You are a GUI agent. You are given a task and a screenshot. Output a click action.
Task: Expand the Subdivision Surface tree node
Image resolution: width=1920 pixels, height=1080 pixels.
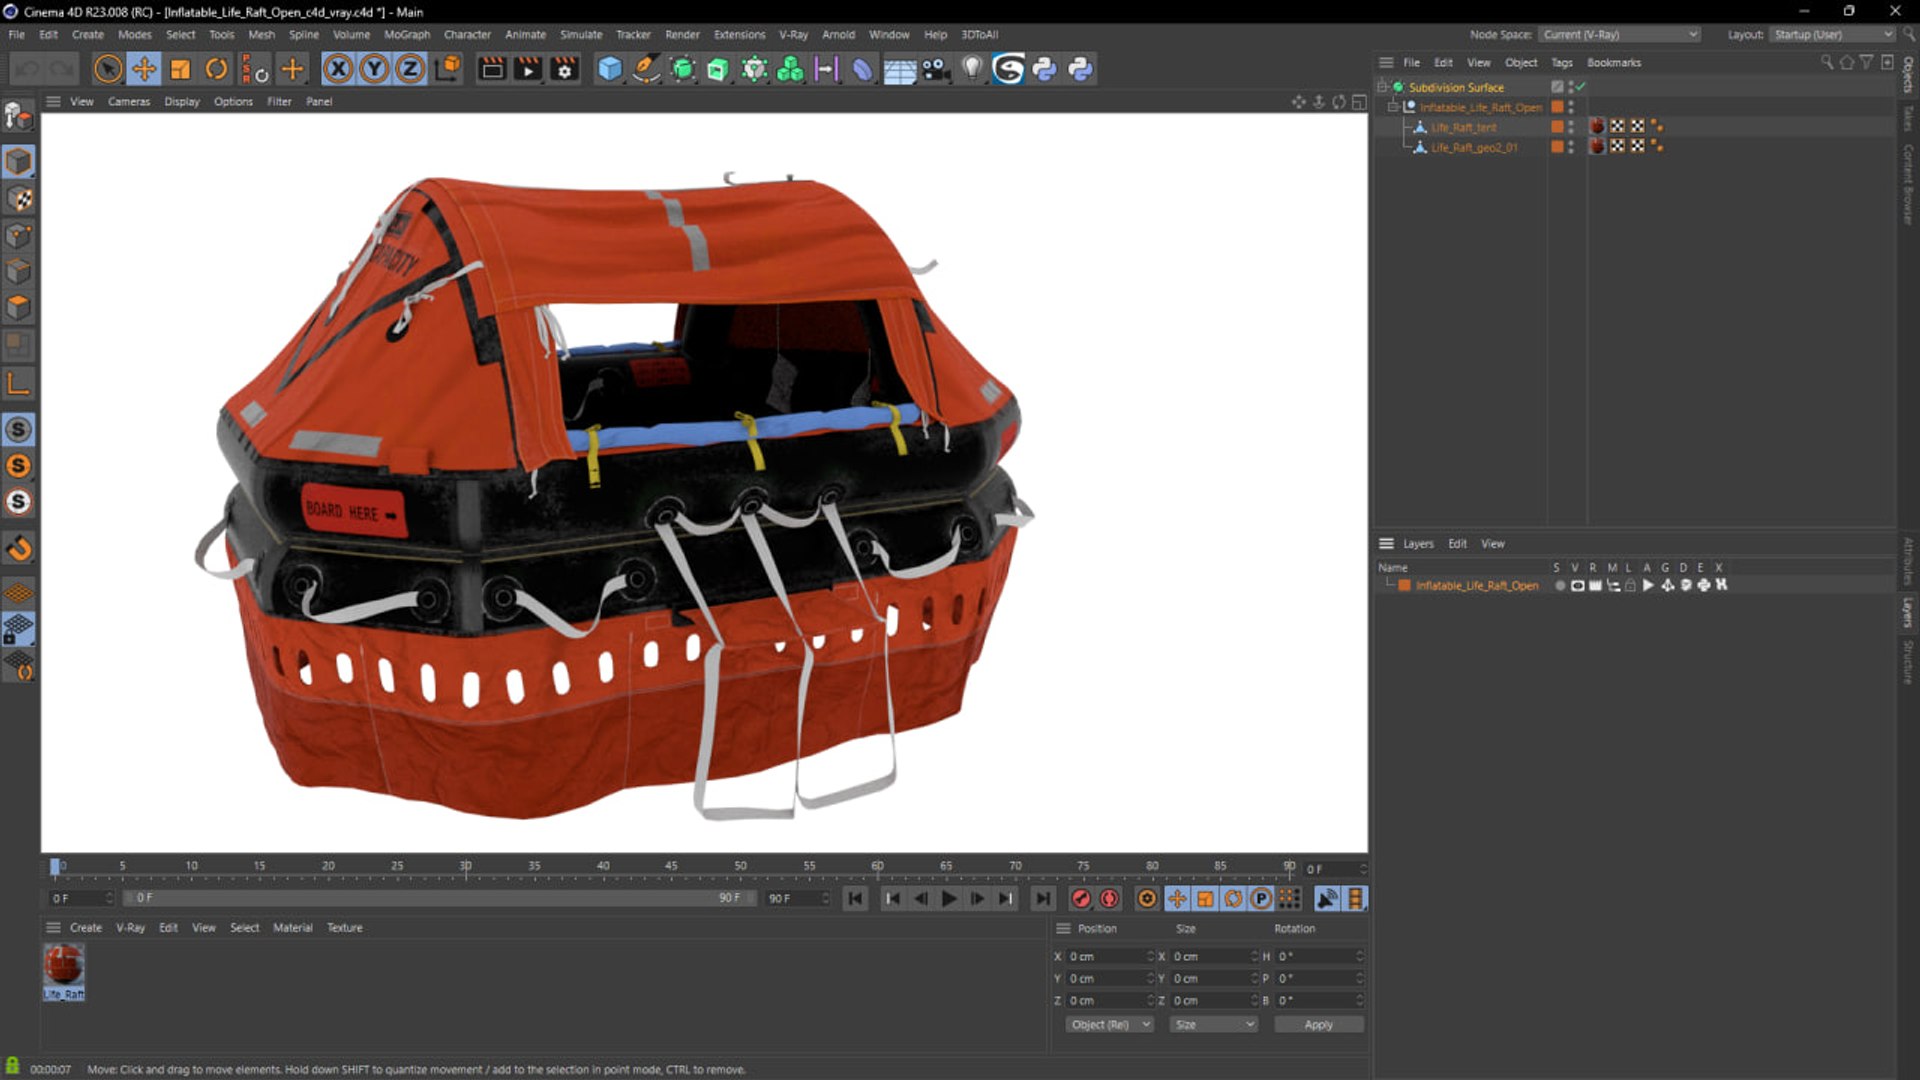[x=1382, y=87]
